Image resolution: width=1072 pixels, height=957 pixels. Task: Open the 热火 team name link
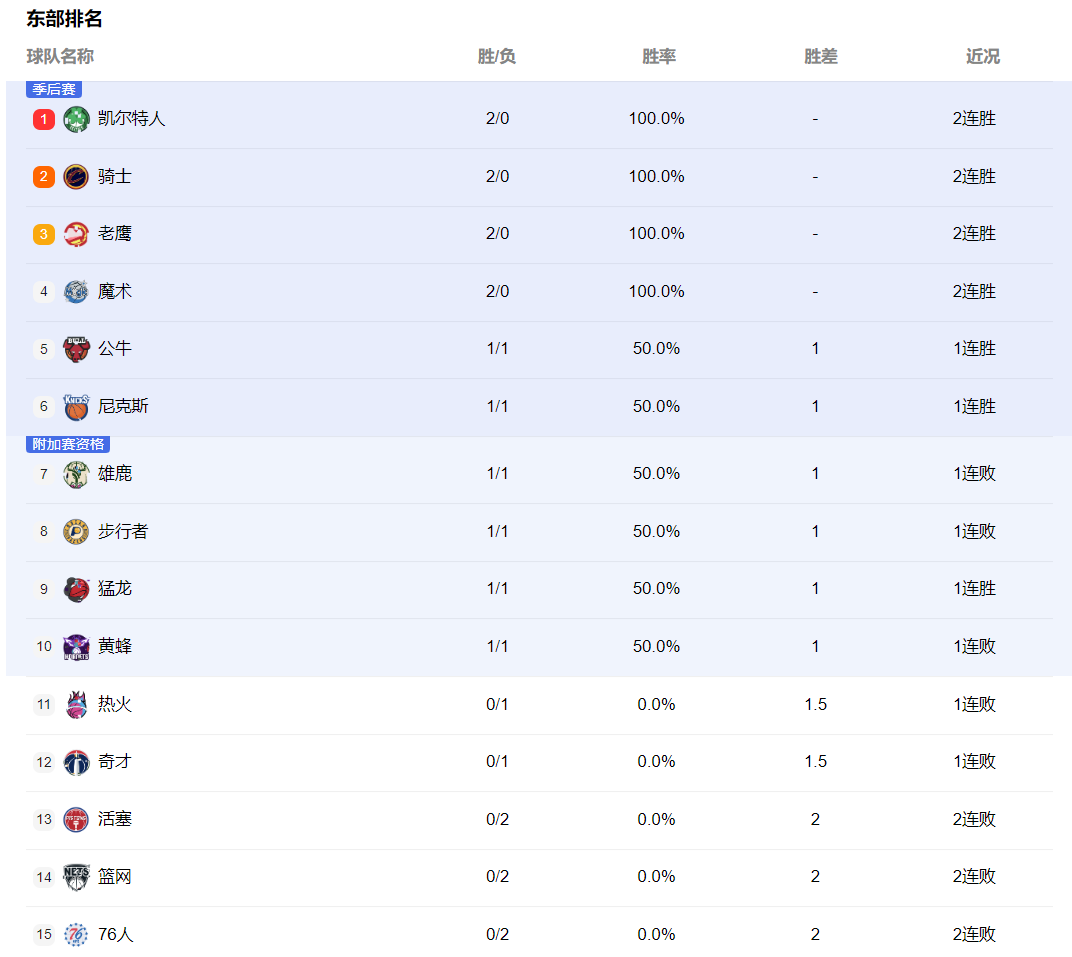click(114, 704)
